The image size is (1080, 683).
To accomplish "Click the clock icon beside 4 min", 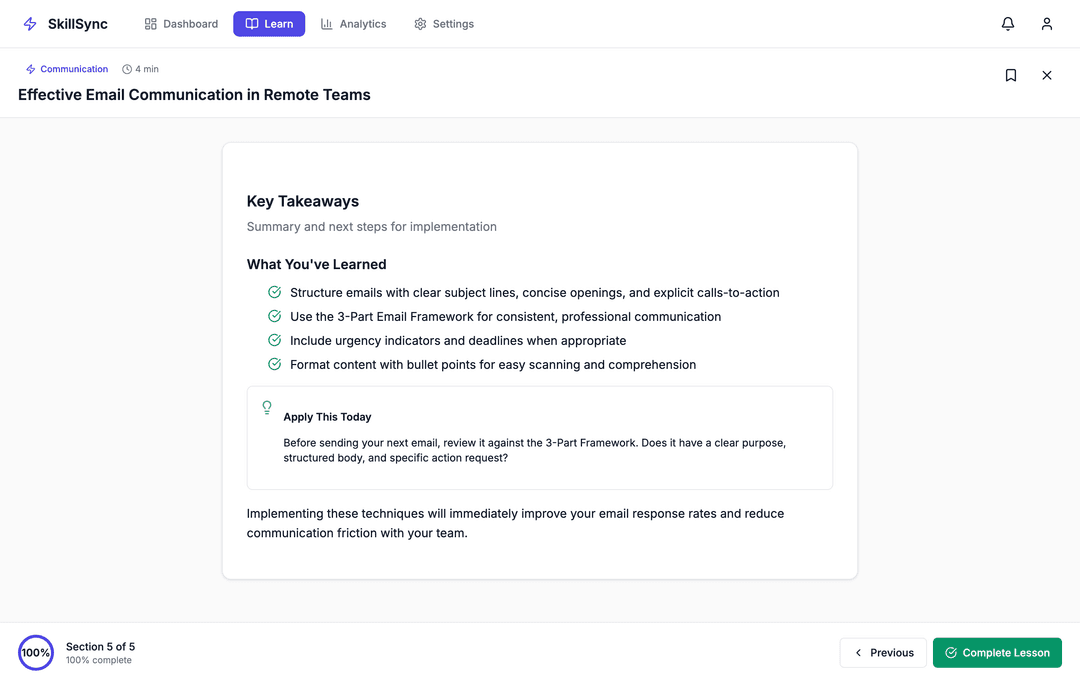I will [127, 70].
